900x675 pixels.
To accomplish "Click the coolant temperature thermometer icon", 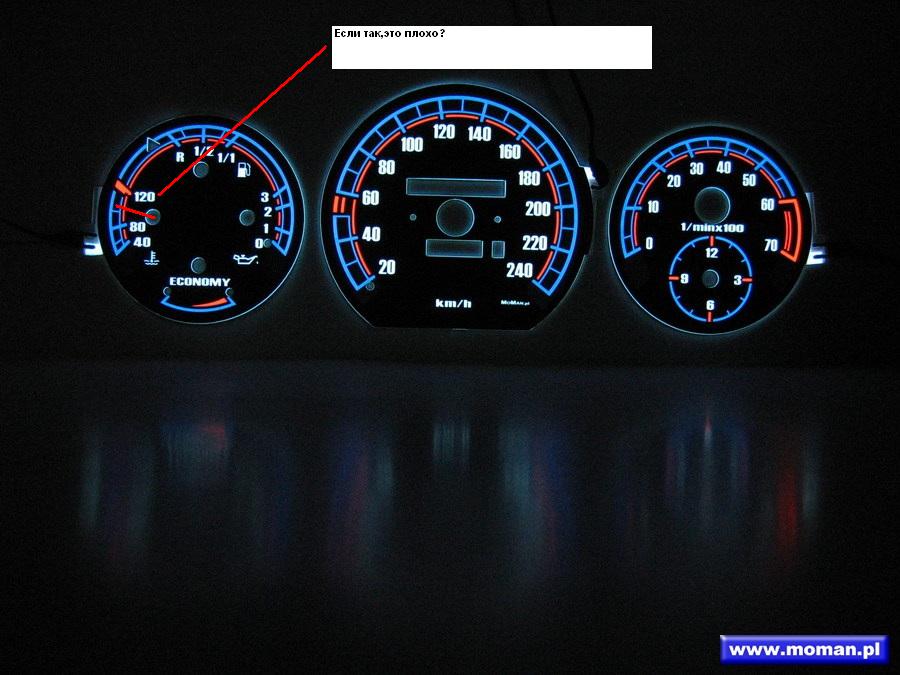I will pos(151,259).
